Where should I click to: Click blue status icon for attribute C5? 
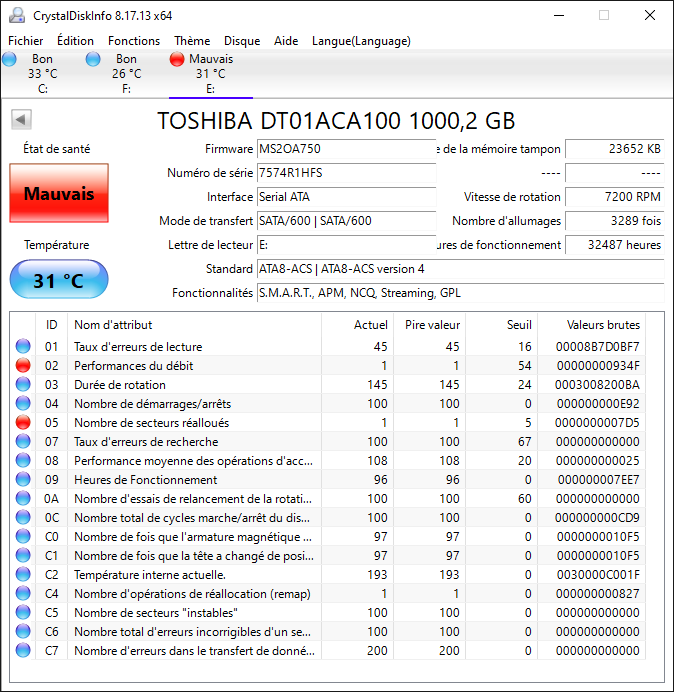pos(23,612)
